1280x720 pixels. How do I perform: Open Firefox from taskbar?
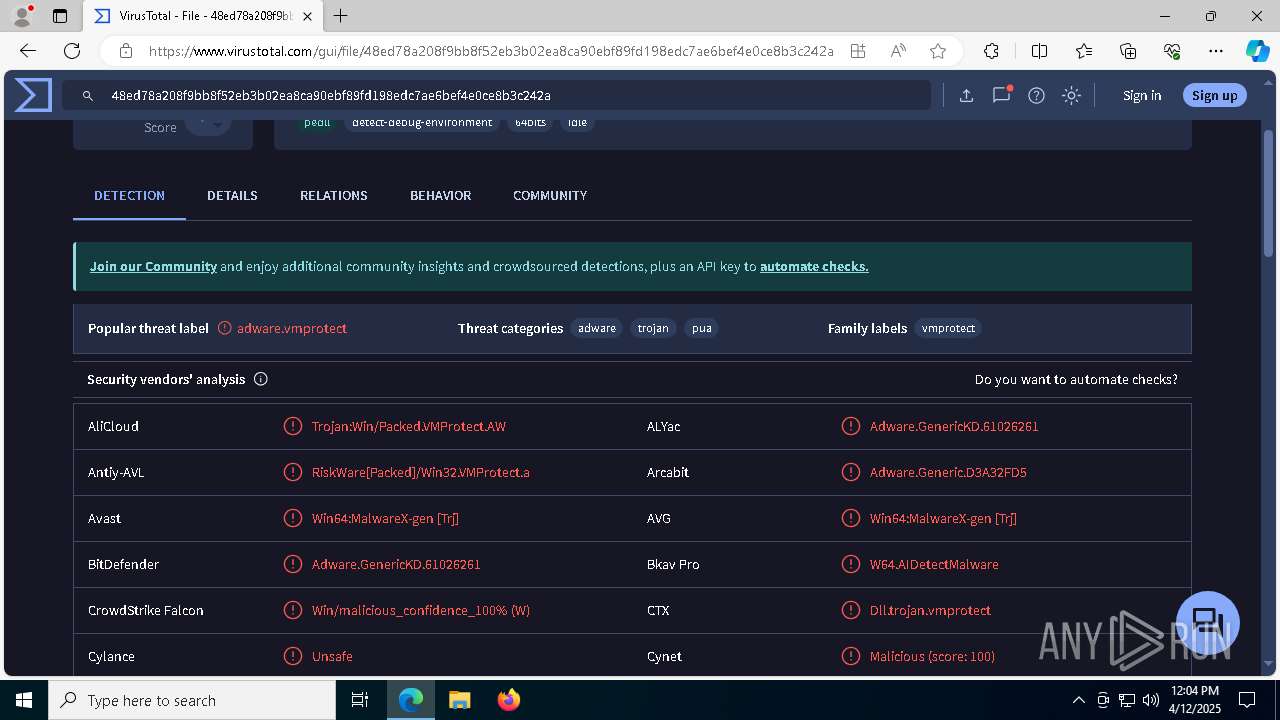click(x=509, y=700)
